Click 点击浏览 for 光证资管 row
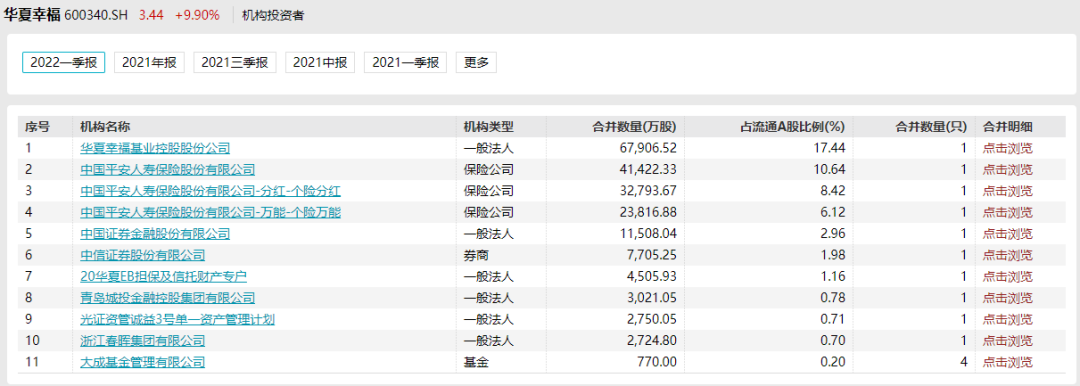The image size is (1080, 386). (1008, 319)
